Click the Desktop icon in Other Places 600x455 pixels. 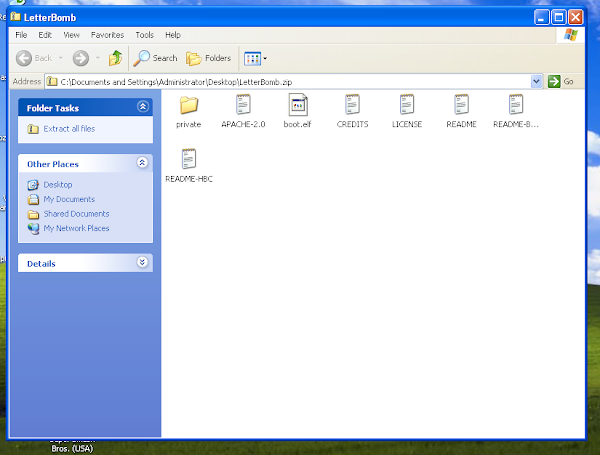33,185
